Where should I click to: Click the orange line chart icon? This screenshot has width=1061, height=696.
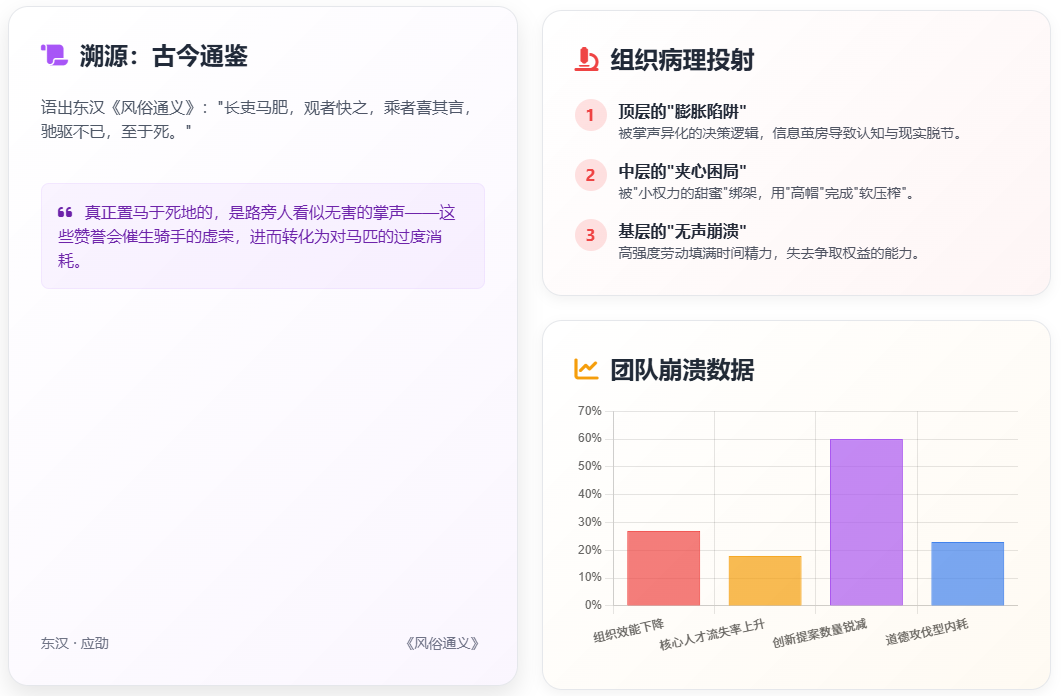pos(586,369)
